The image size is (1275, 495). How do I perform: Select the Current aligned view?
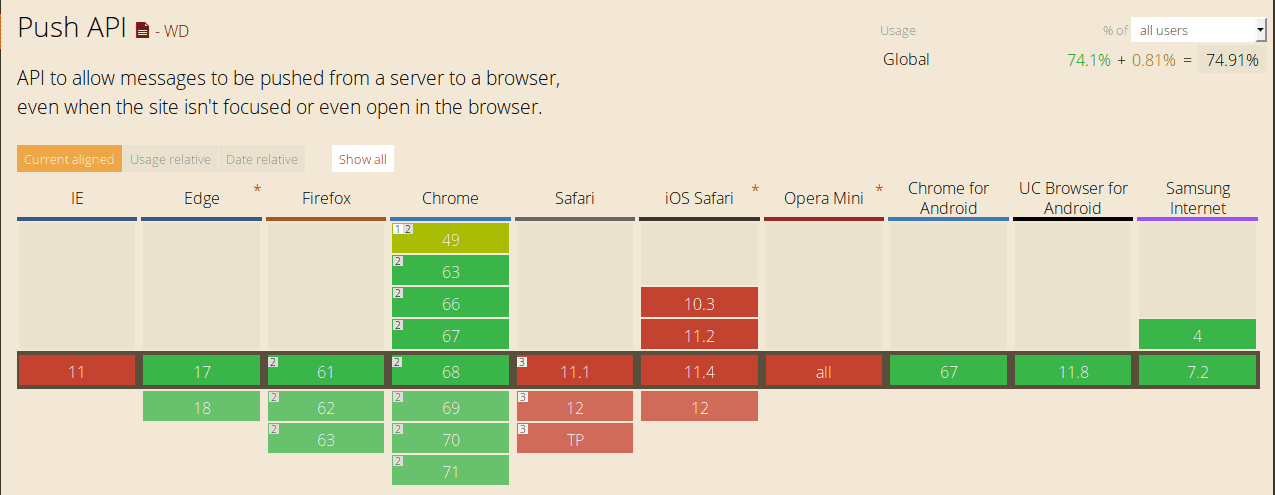pyautogui.click(x=69, y=159)
